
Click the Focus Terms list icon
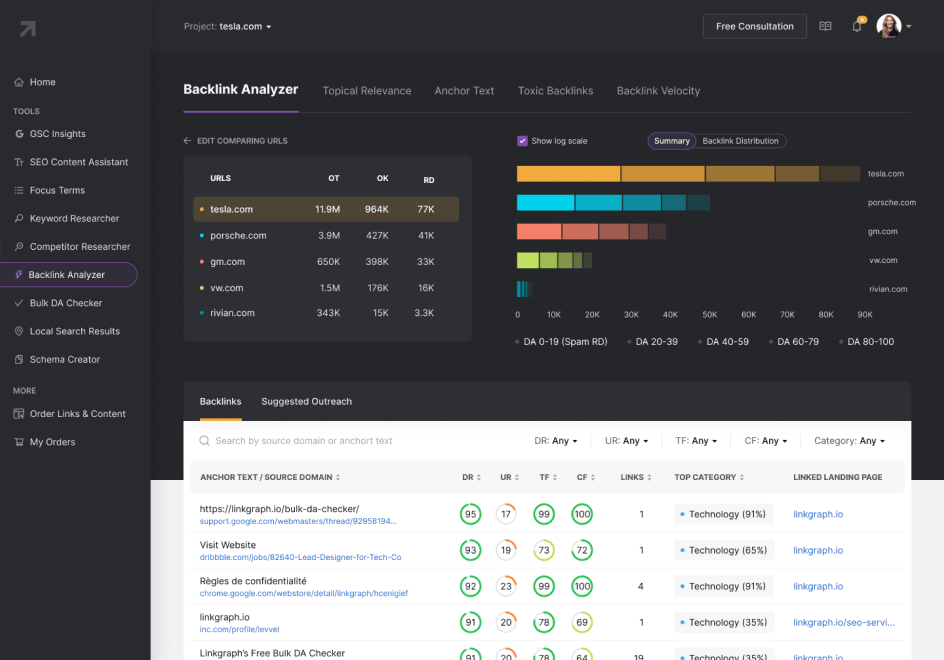19,190
